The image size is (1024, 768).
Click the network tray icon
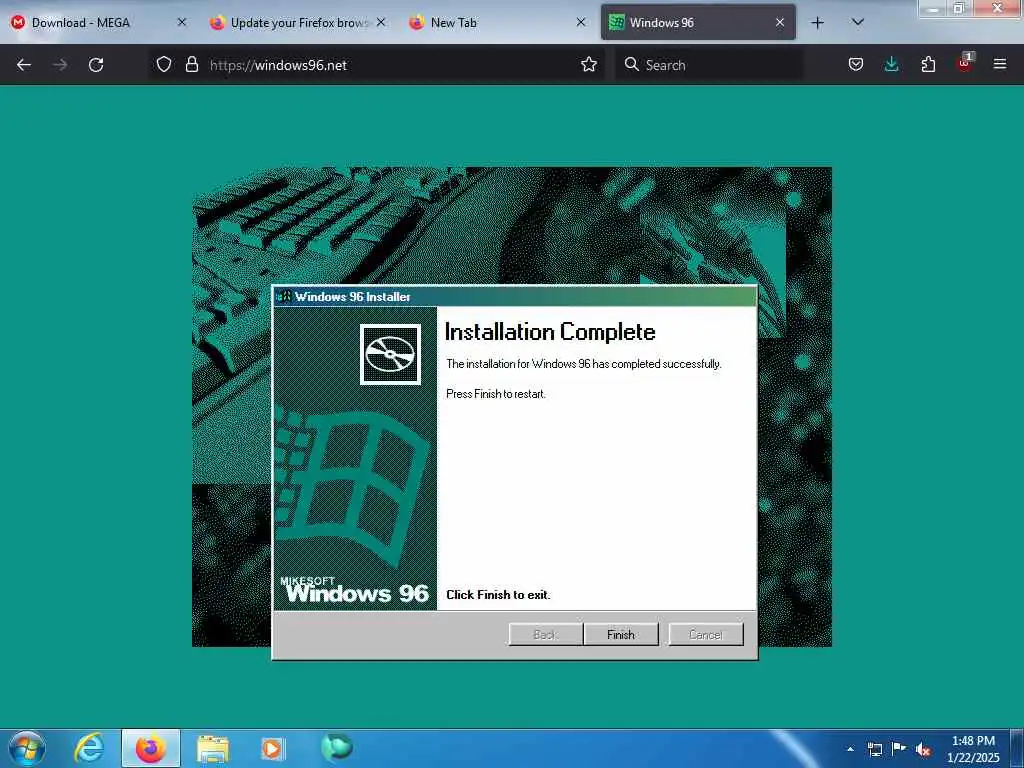(x=874, y=749)
